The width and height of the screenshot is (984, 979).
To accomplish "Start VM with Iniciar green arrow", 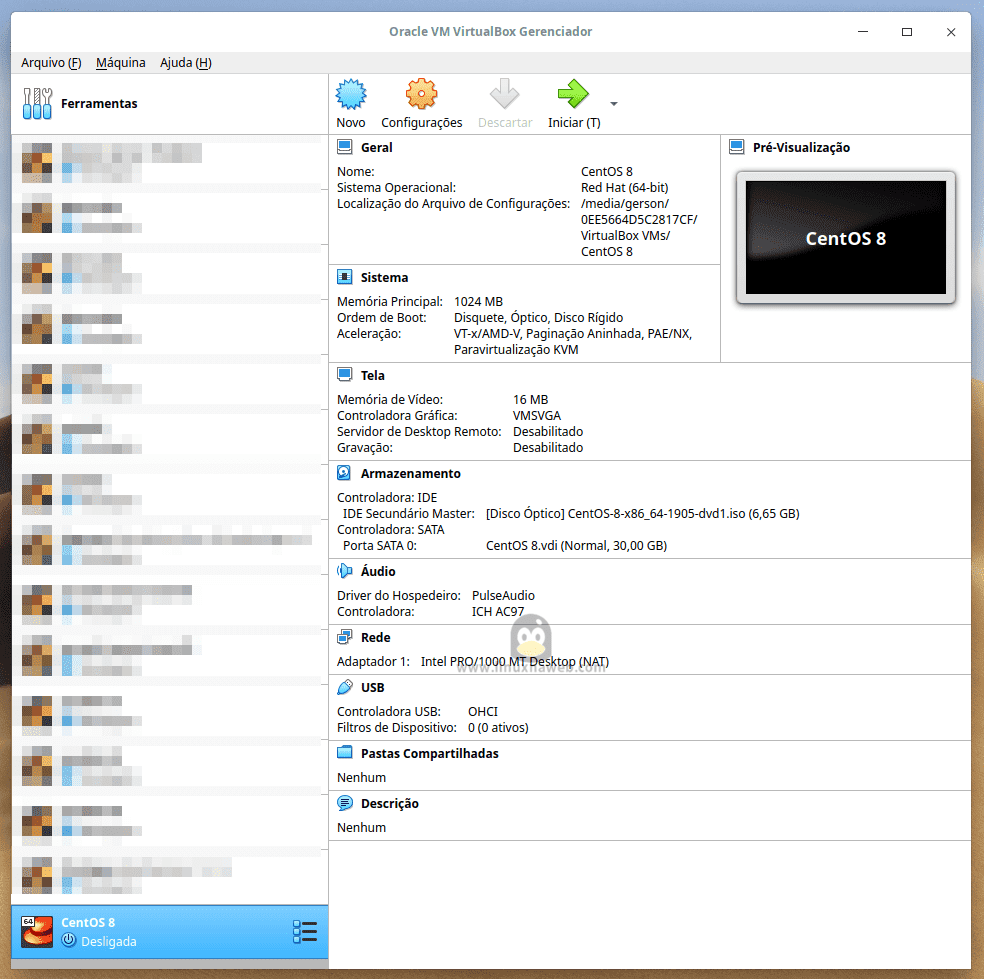I will click(x=573, y=95).
